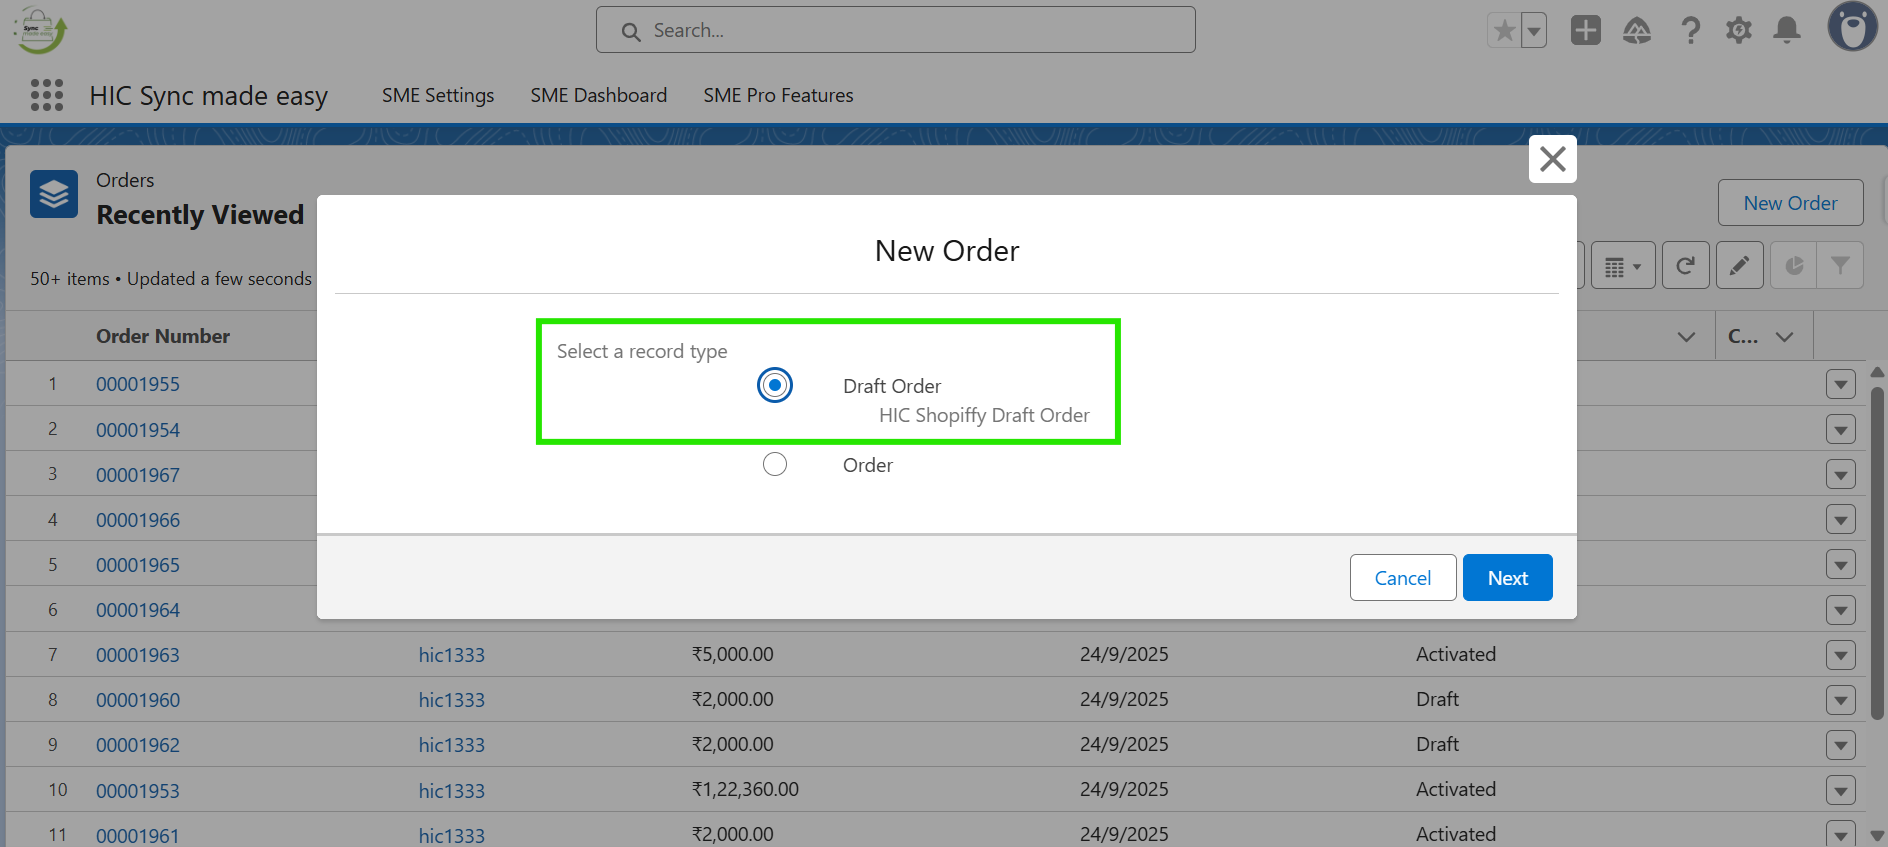Cancel the New Order dialog
1888x847 pixels.
[x=1403, y=578]
